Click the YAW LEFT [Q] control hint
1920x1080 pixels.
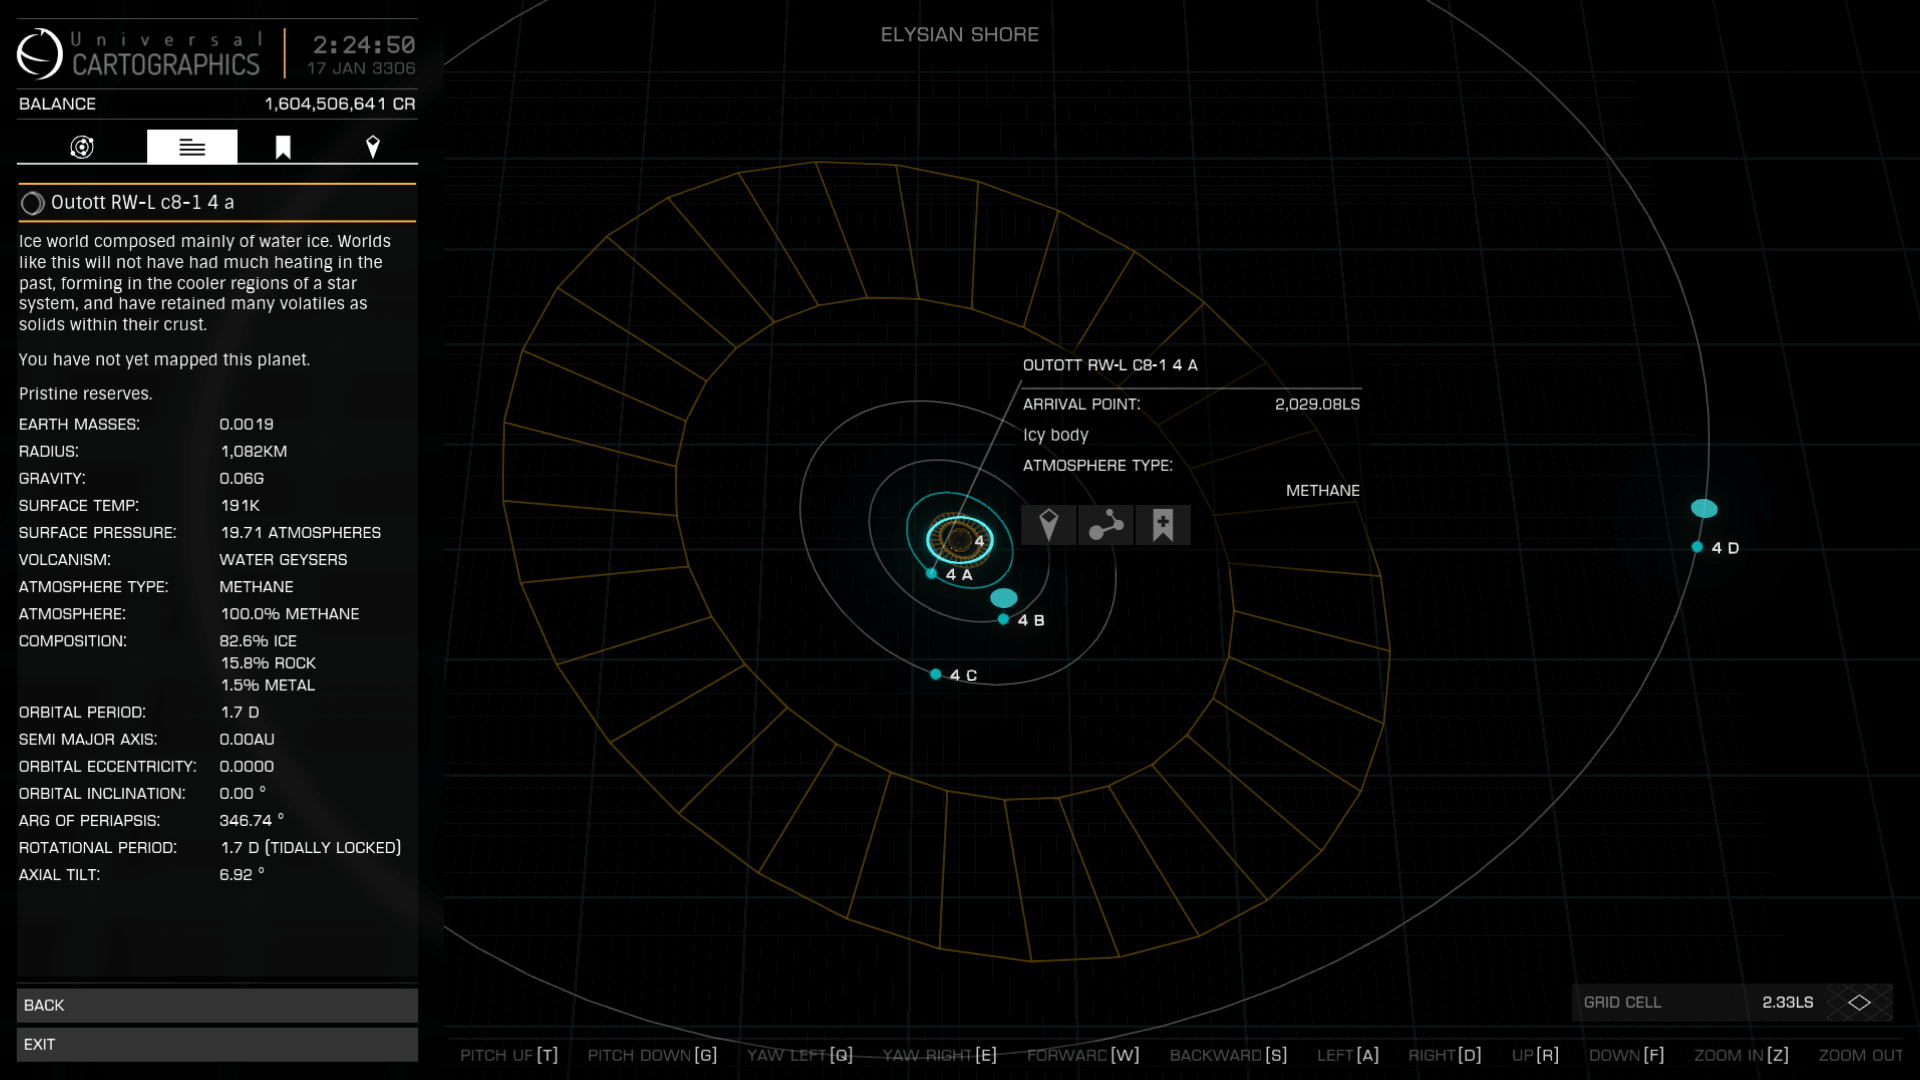click(x=800, y=1055)
